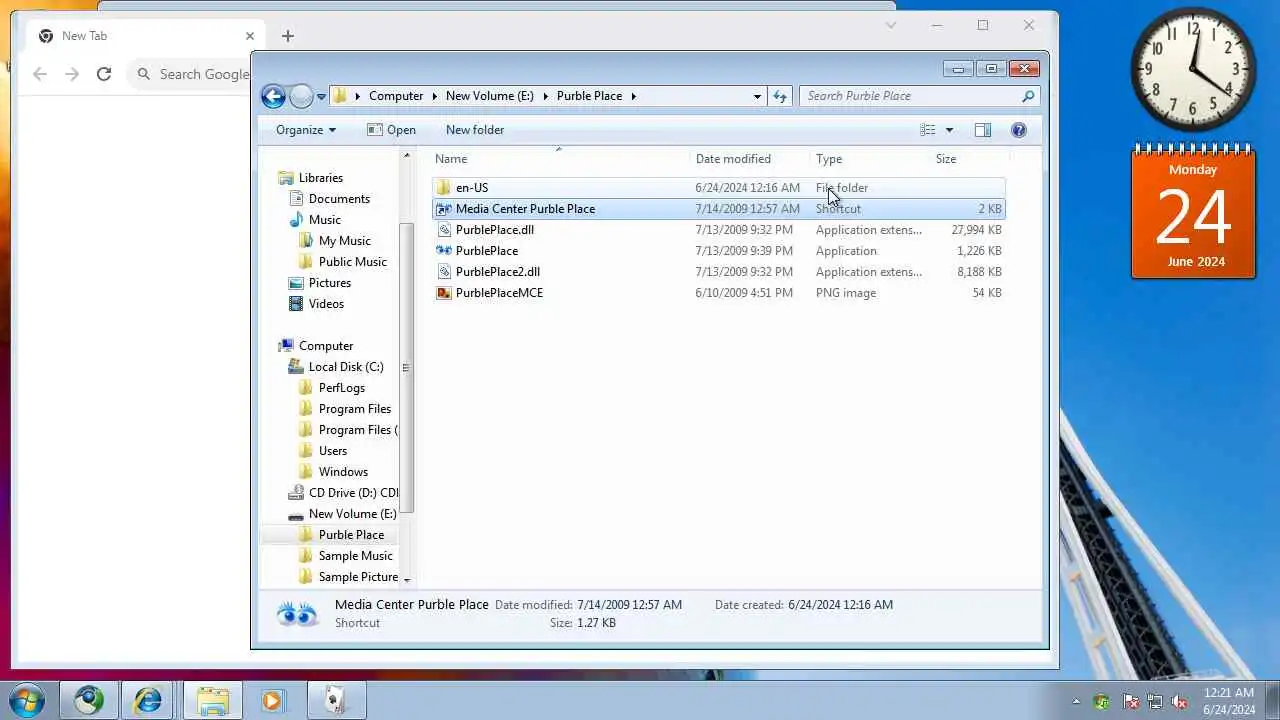Expand arrow after Computer in breadcrumb
Viewport: 1280px width, 720px height.
click(435, 96)
